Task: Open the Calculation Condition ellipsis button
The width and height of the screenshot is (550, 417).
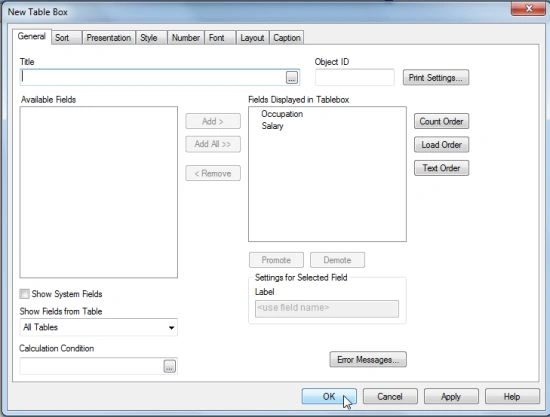Action: (170, 366)
